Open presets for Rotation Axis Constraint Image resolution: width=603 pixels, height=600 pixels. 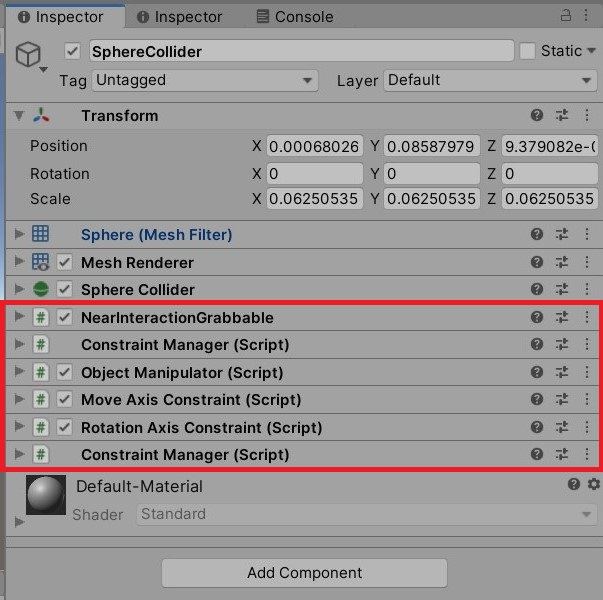[x=562, y=427]
